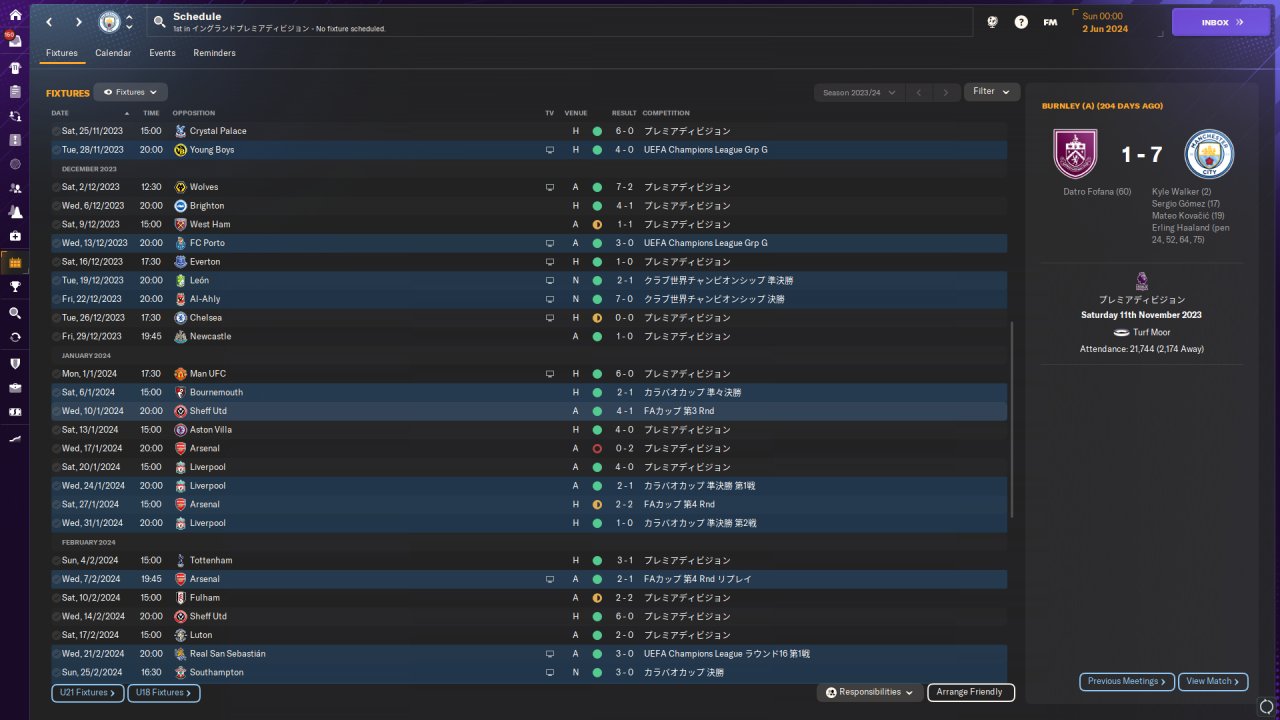1280x720 pixels.
Task: Select the Al-Ahly 7 - 0 result
Action: point(624,299)
